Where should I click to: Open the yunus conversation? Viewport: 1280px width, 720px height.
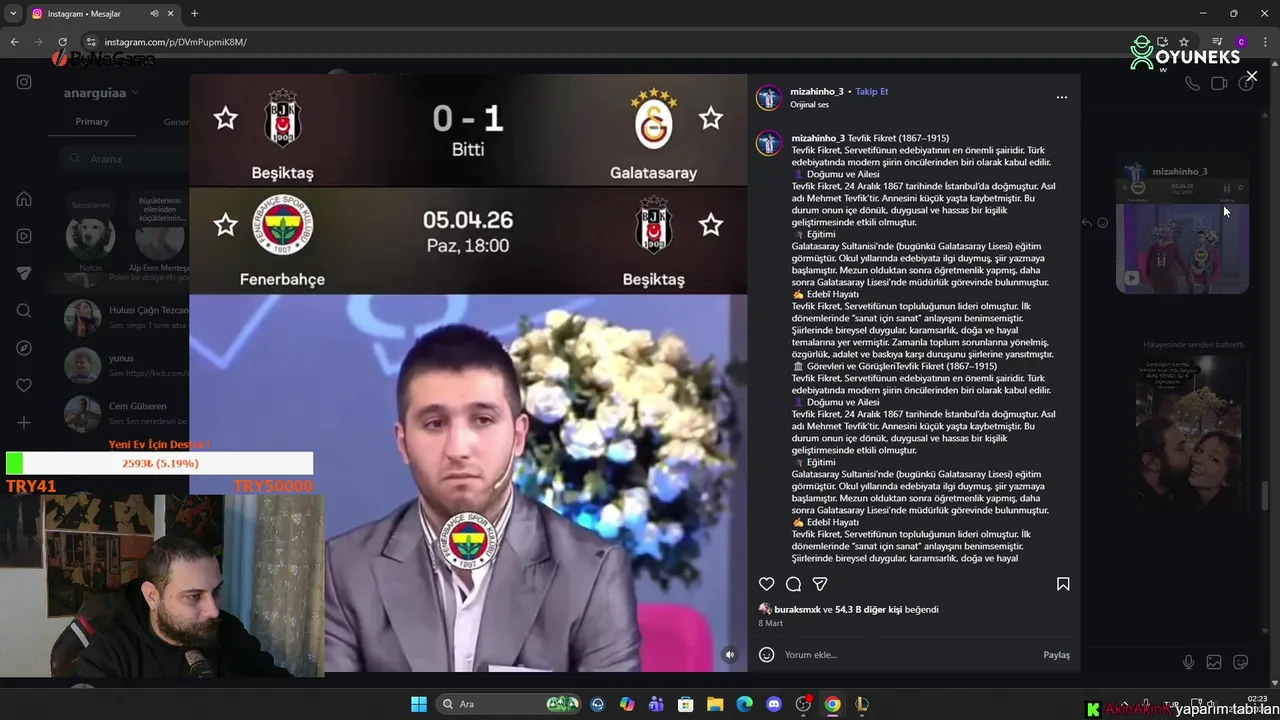tap(125, 365)
